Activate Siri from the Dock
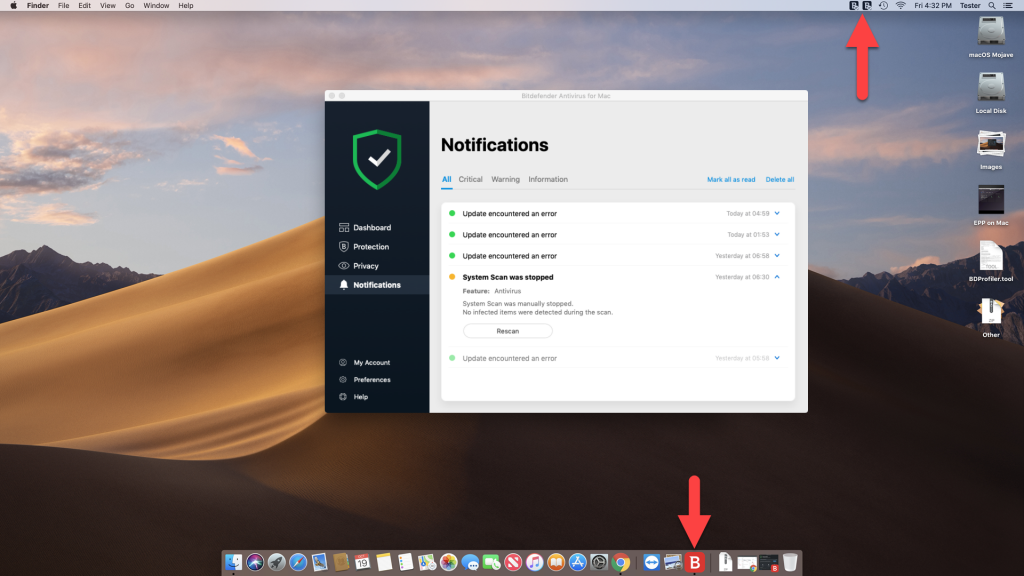This screenshot has height=576, width=1024. (255, 562)
